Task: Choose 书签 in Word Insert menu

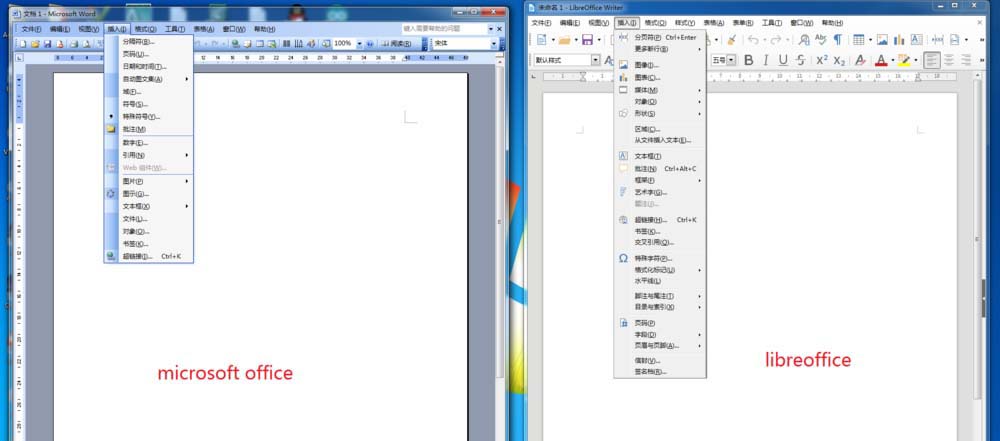Action: (x=149, y=244)
